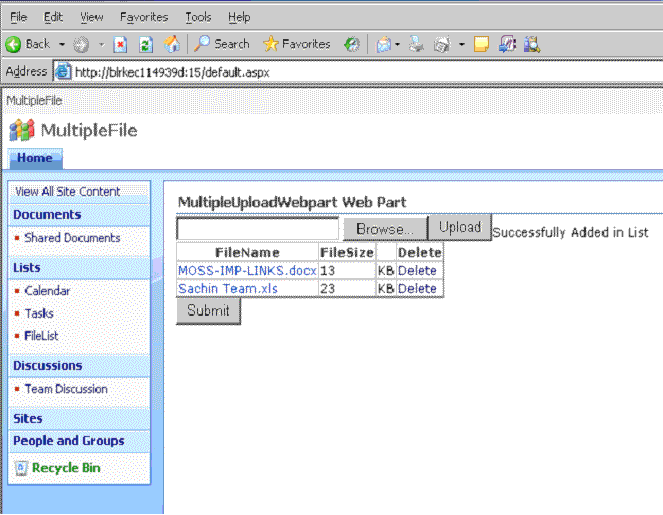Open the Favorites menu

(x=144, y=17)
